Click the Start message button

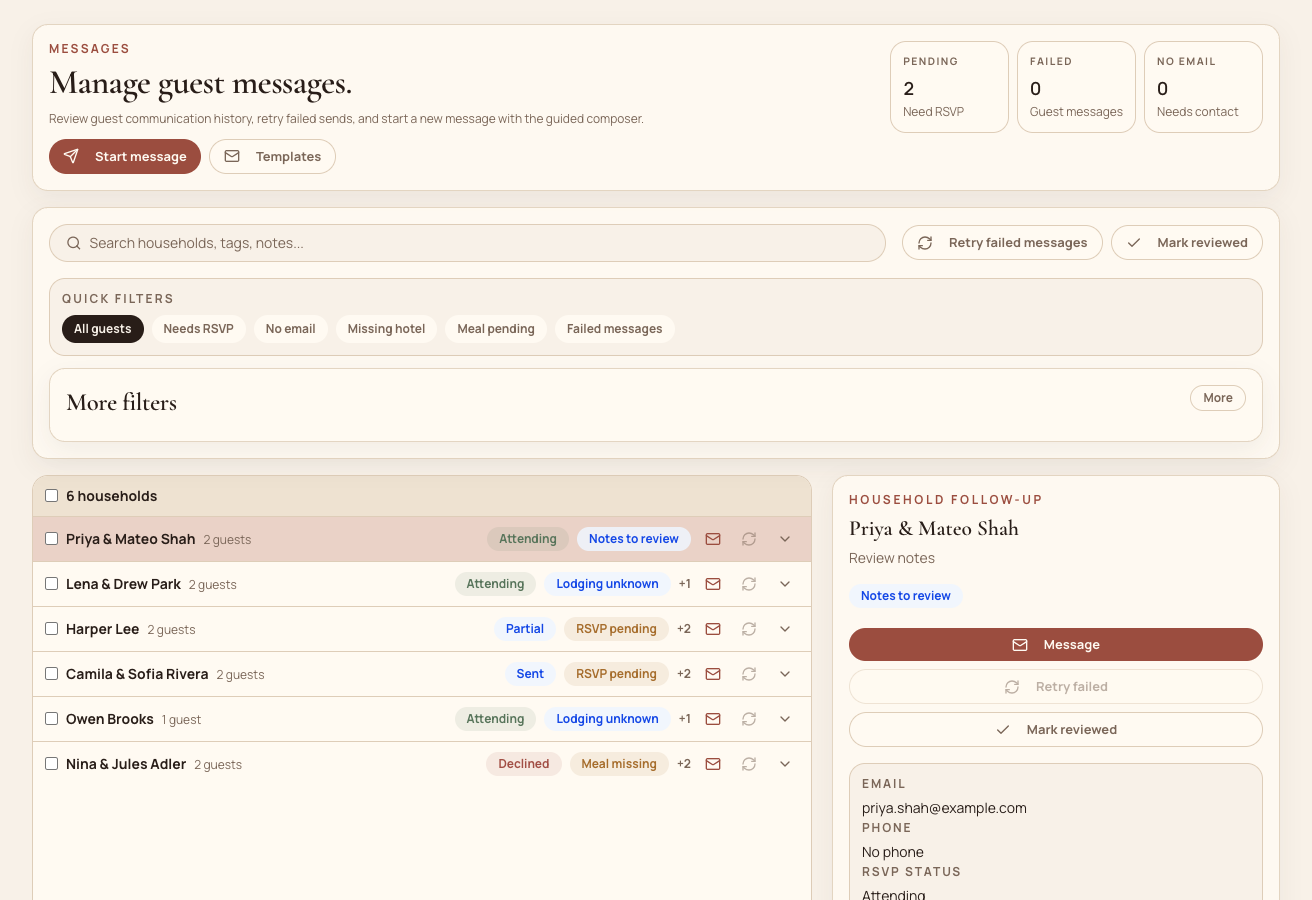pos(125,157)
